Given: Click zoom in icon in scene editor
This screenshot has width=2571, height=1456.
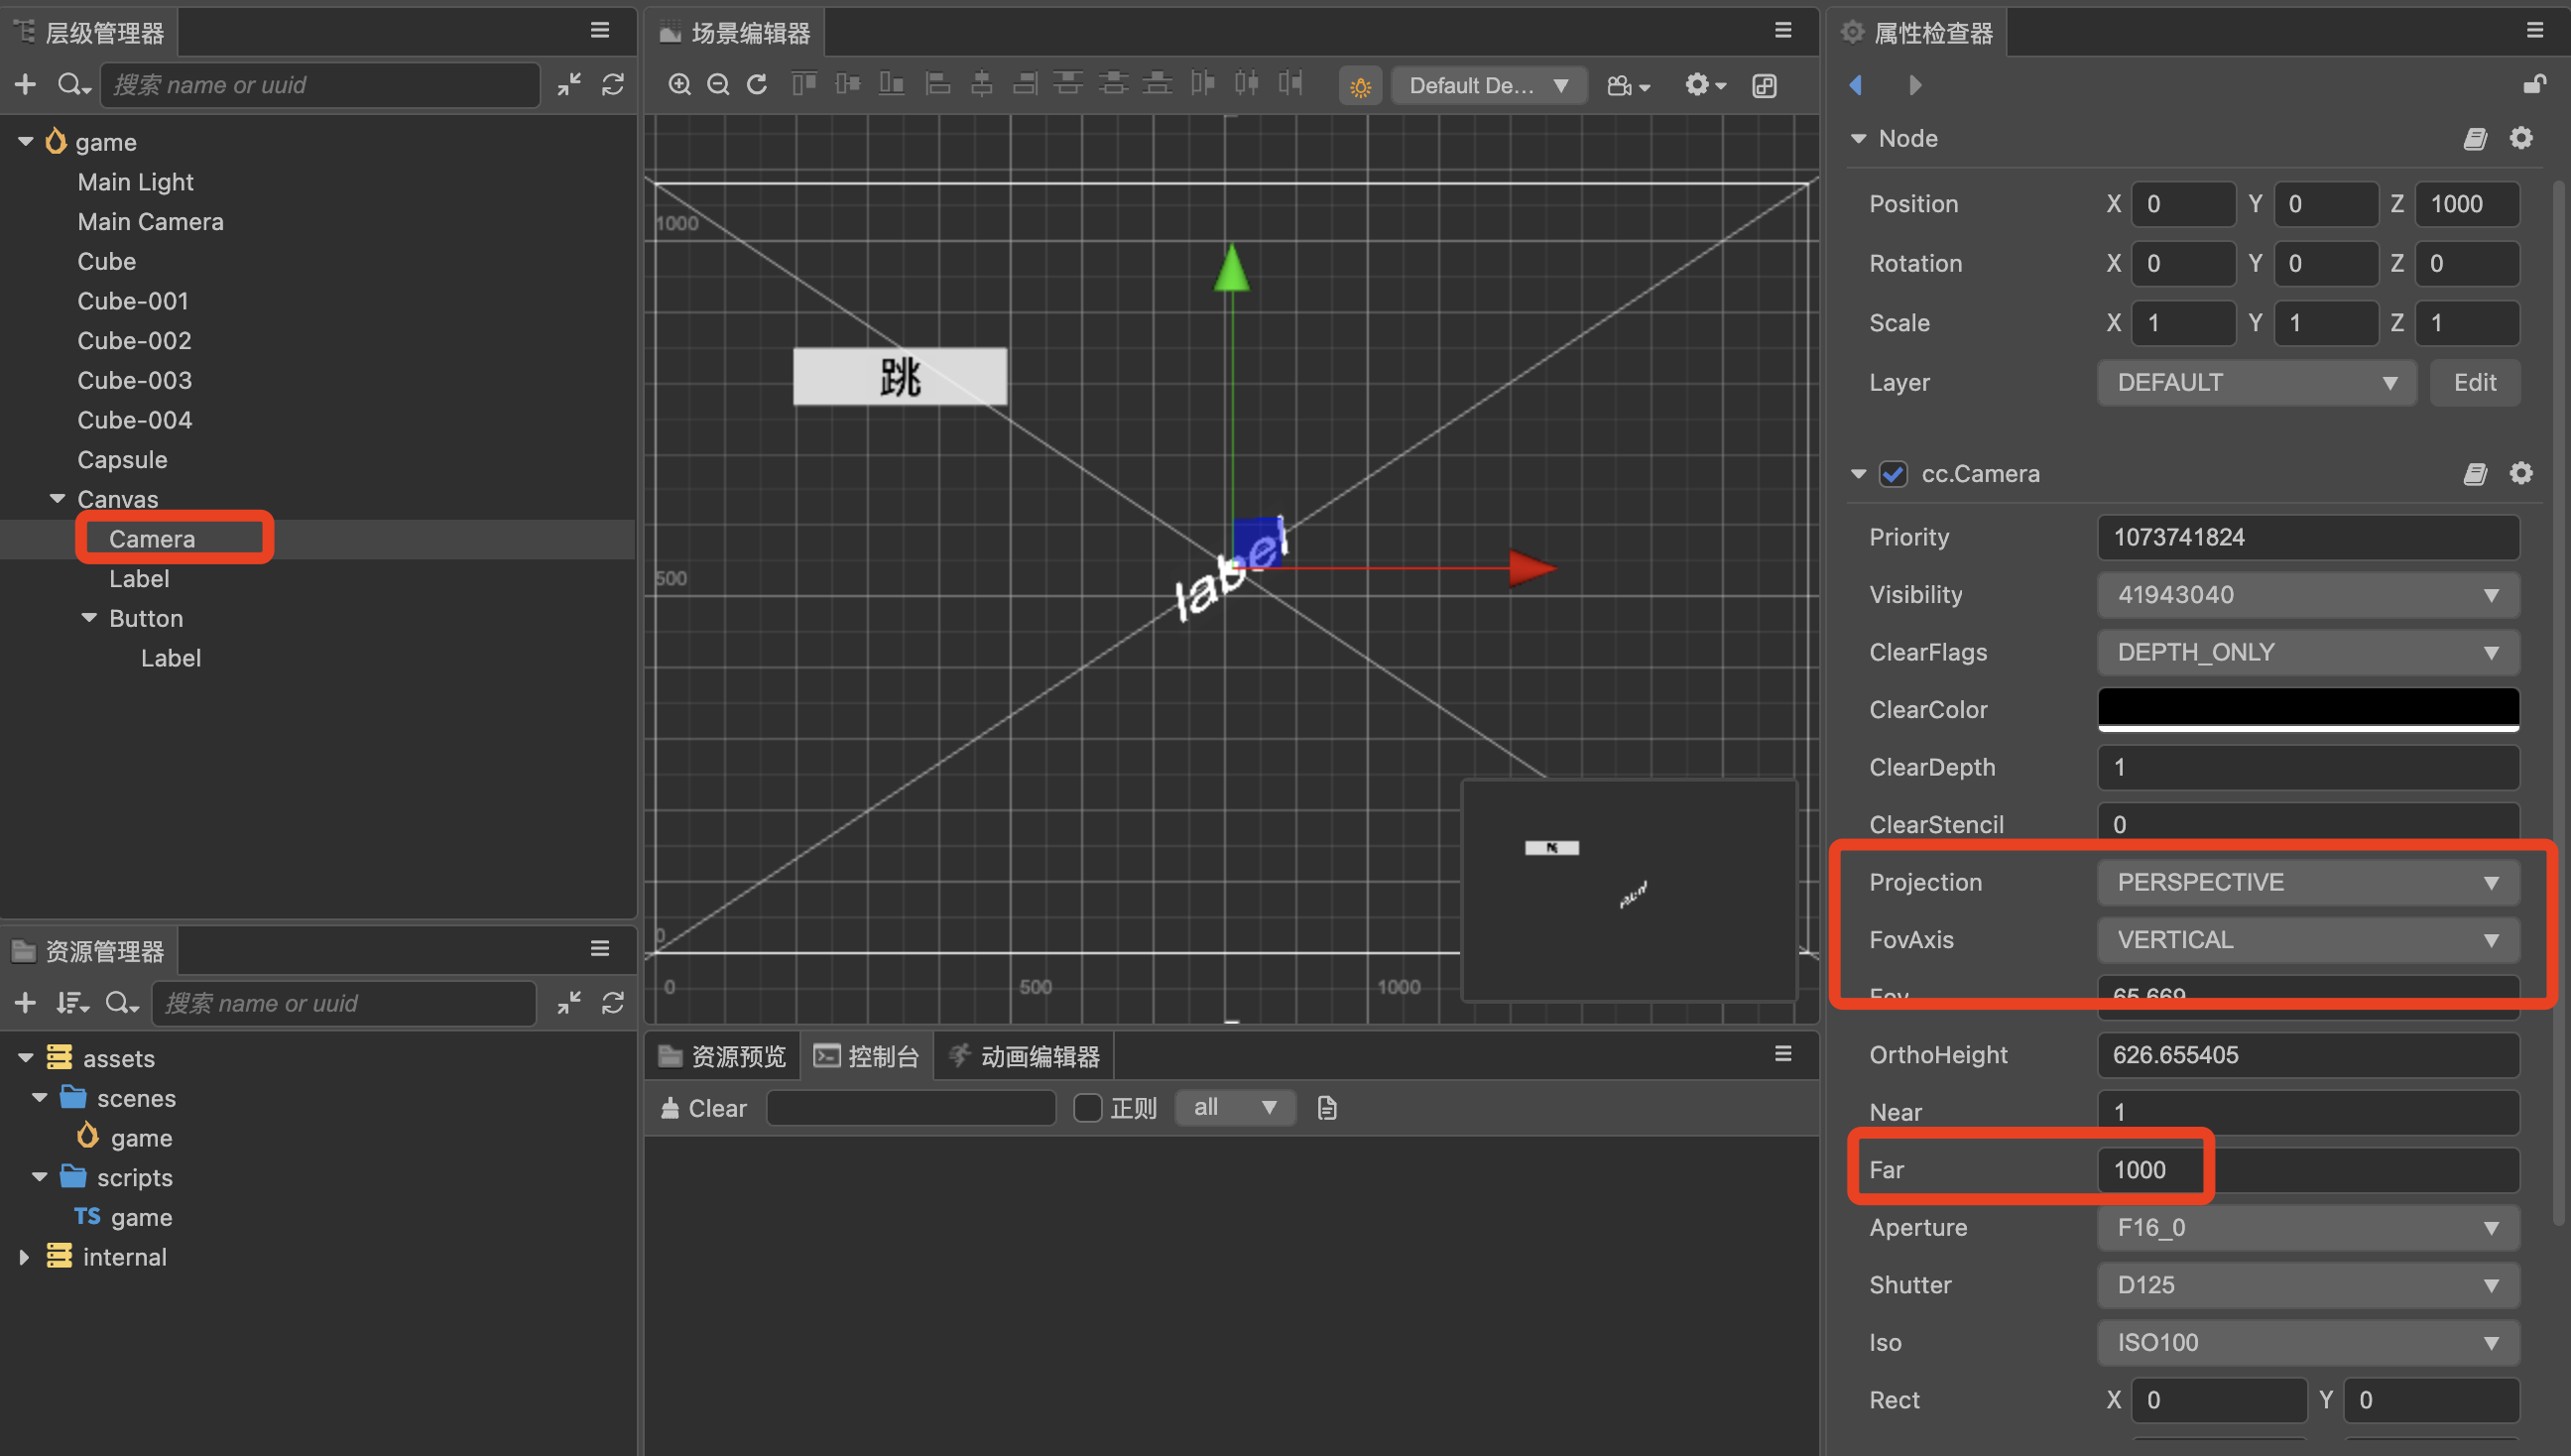Looking at the screenshot, I should 679,85.
